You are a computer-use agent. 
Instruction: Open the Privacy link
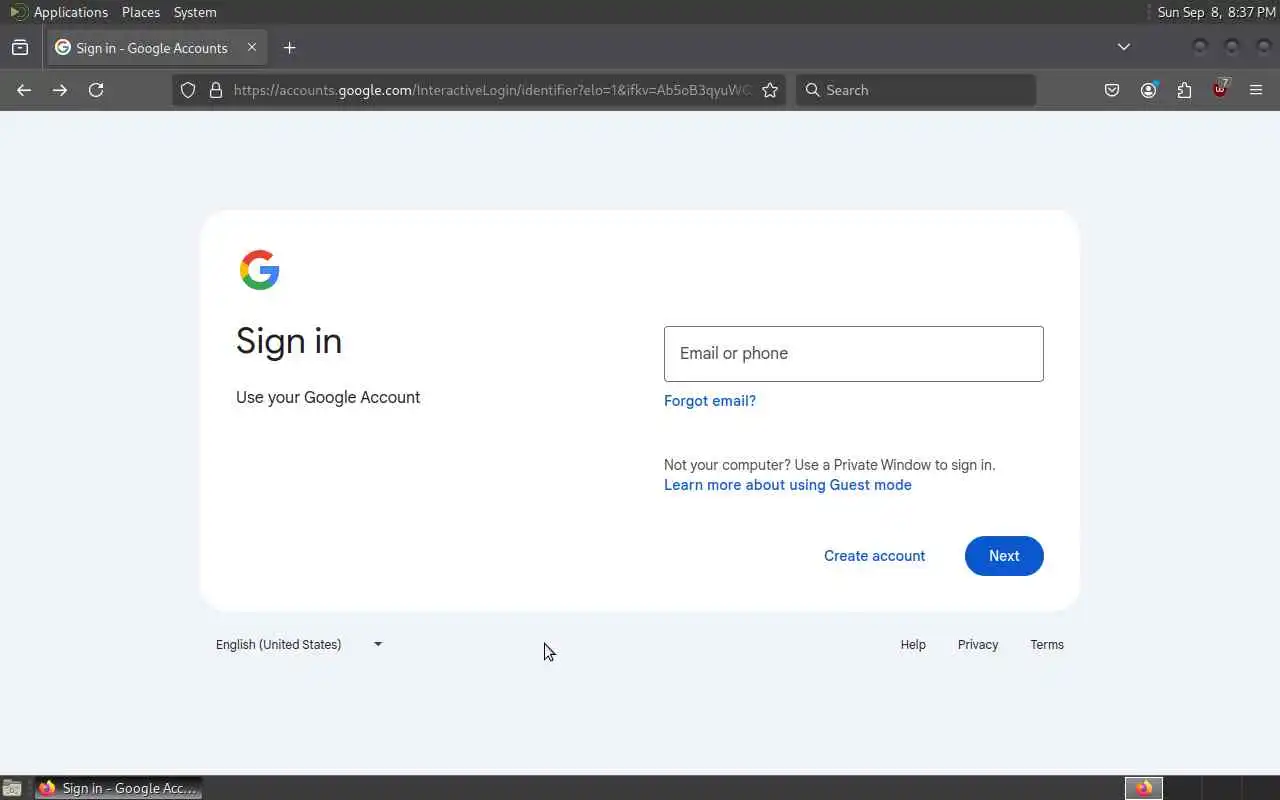coord(978,645)
